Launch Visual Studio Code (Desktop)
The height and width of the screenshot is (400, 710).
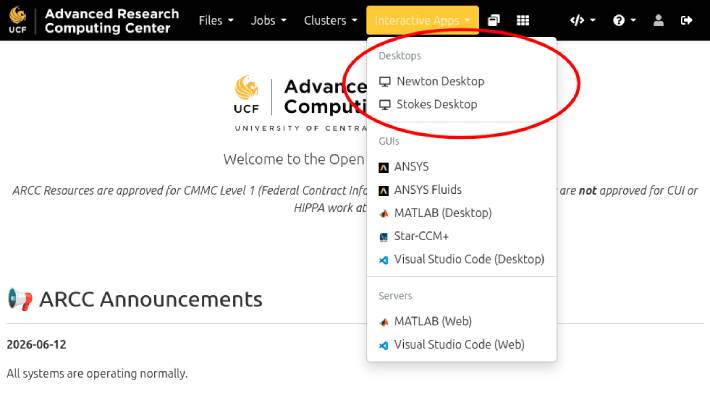[461, 259]
